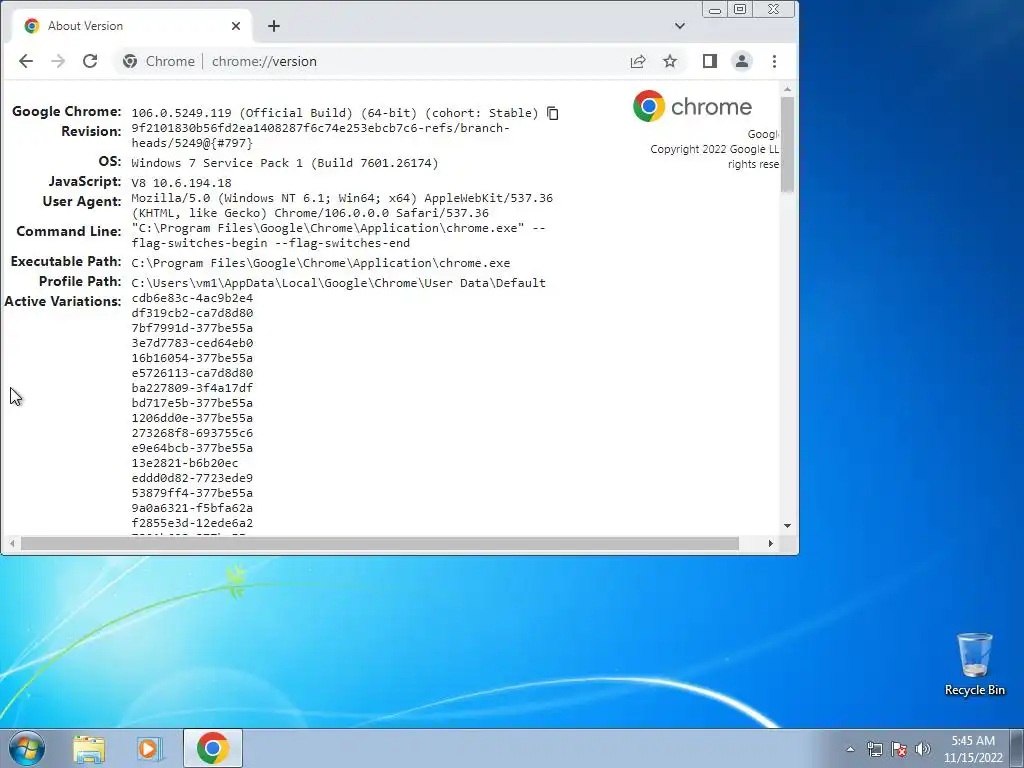Click the Show desktop strip at the taskbar's far end

pos(1017,748)
